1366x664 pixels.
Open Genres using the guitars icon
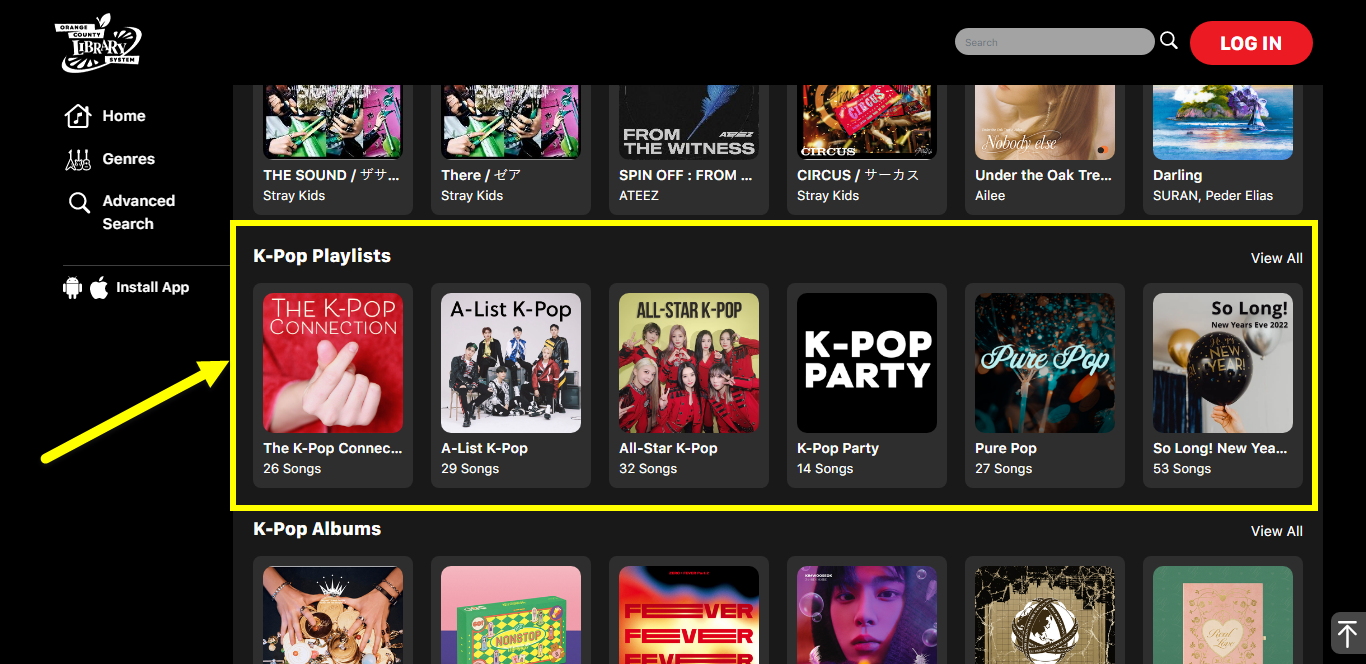(78, 159)
